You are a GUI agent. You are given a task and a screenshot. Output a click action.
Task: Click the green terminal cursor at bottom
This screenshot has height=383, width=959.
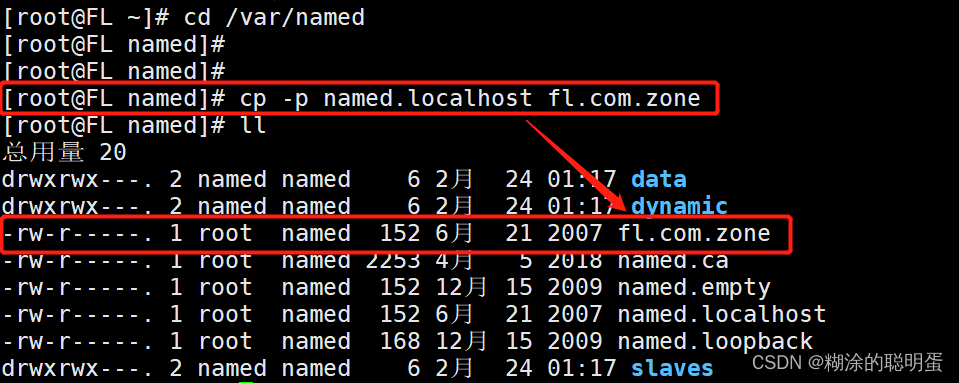(x=245, y=381)
